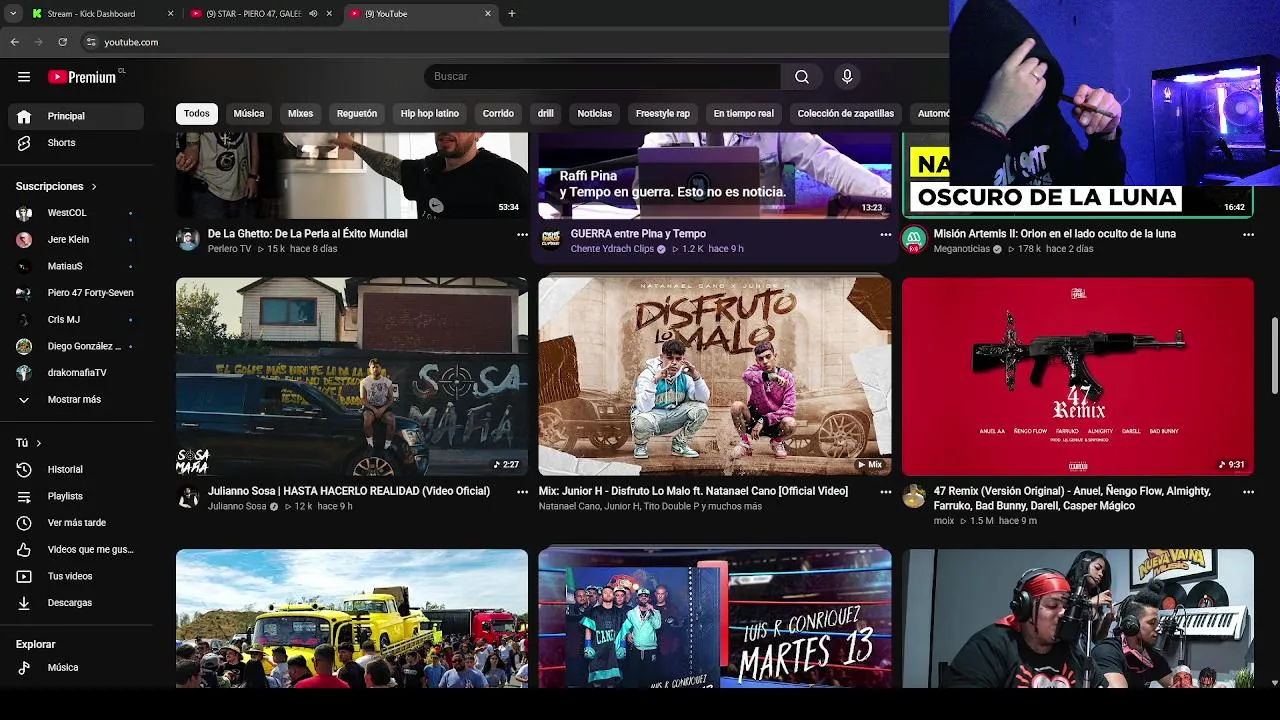The width and height of the screenshot is (1280, 720).
Task: Open Piero 47 Forty-Seven channel subscription
Action: (76, 293)
